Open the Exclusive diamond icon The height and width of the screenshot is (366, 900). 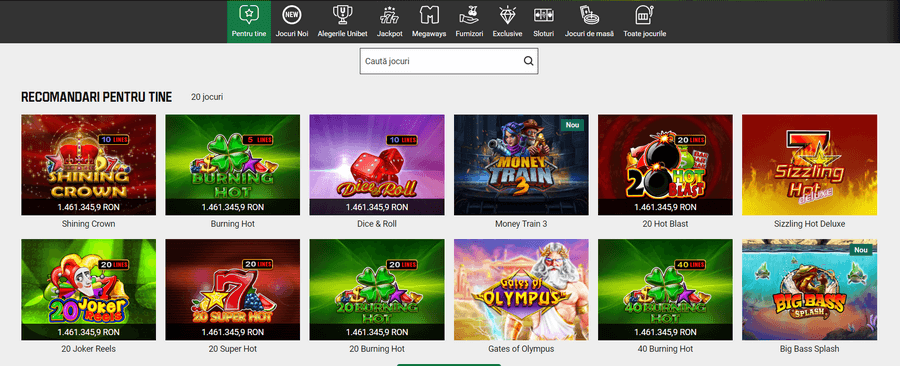pyautogui.click(x=507, y=14)
